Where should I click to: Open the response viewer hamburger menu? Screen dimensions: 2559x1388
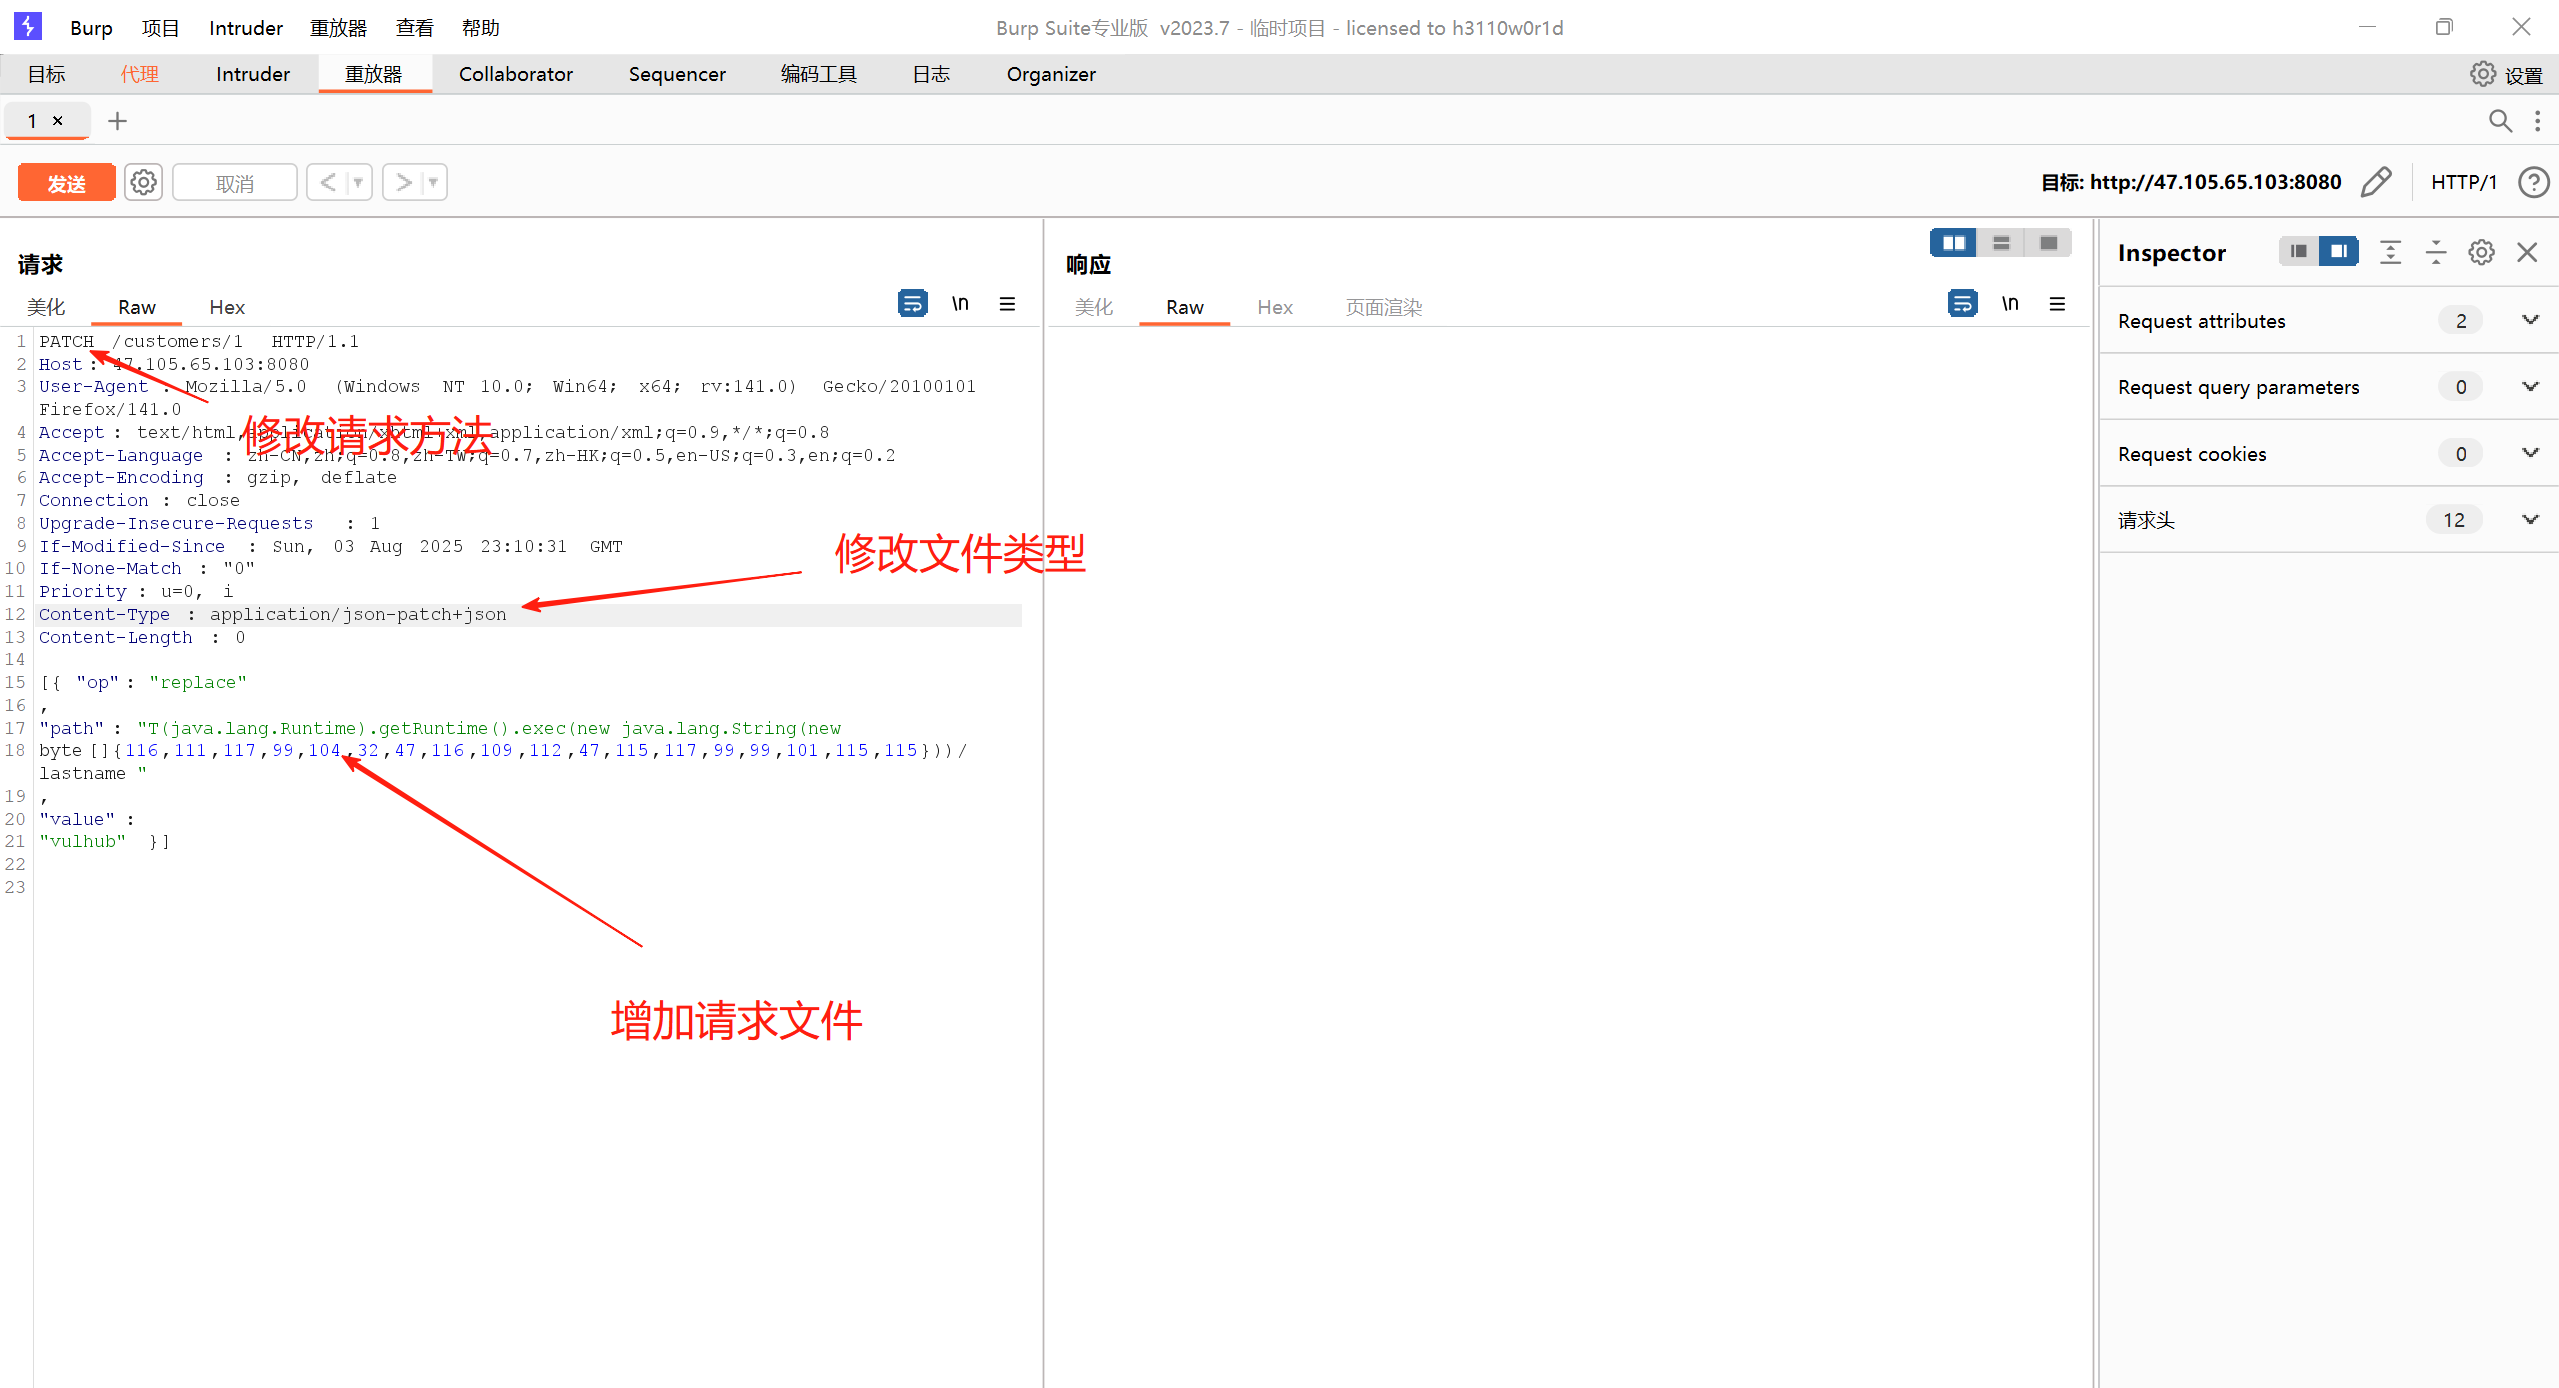coord(2058,303)
